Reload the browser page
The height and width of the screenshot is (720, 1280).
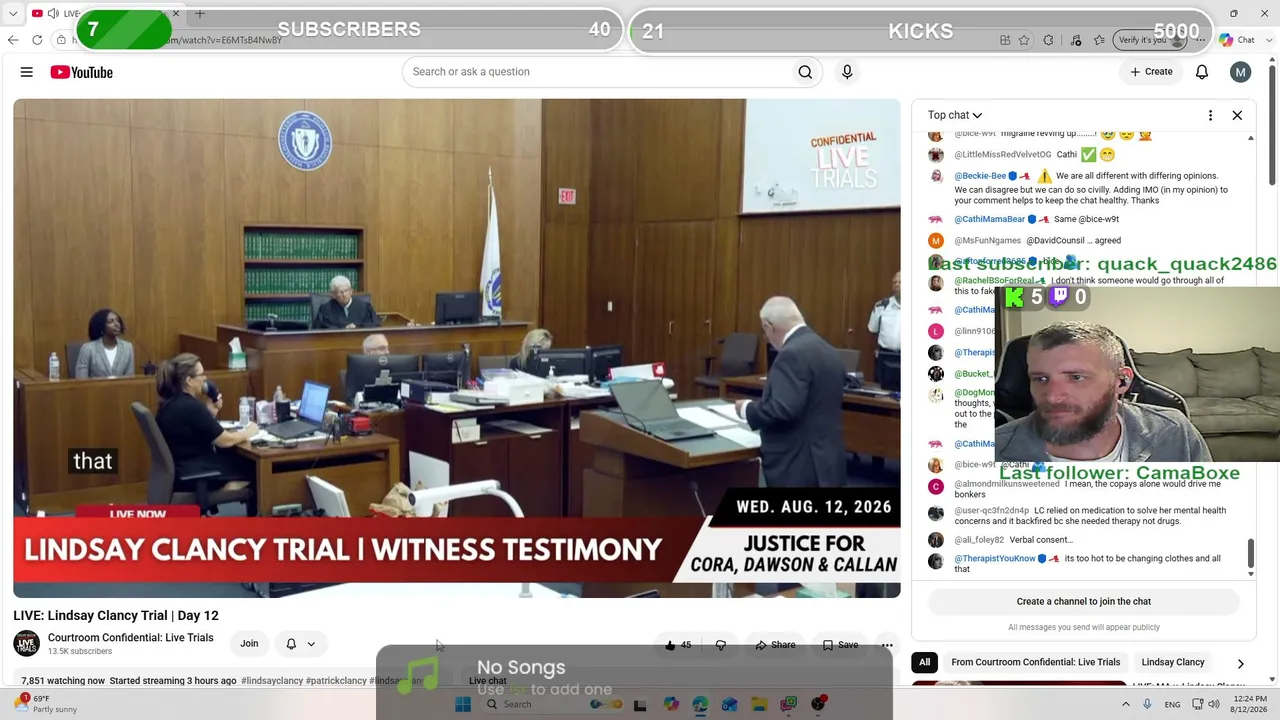tap(37, 40)
